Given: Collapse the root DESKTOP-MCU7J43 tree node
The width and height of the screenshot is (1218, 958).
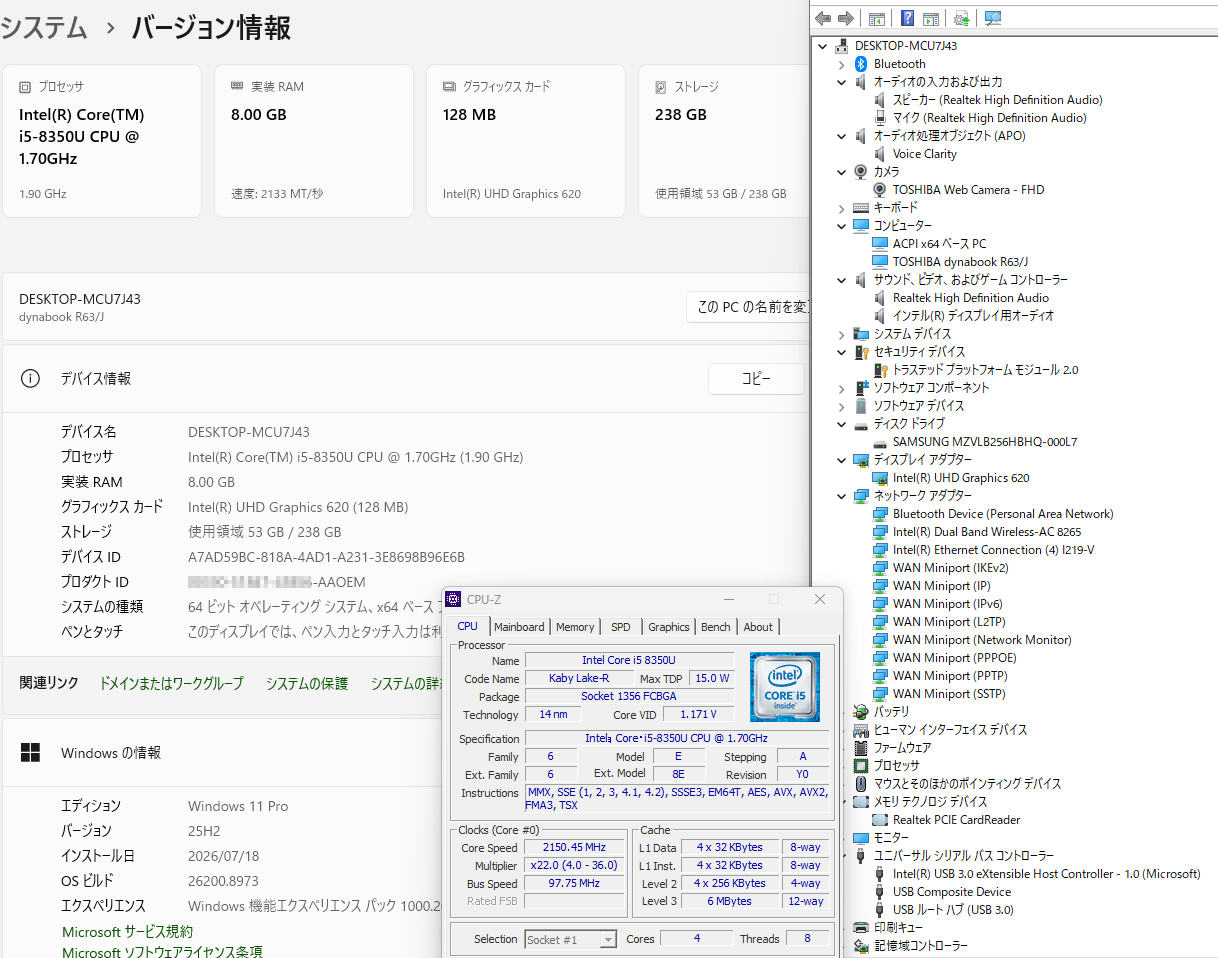Looking at the screenshot, I should pos(823,46).
